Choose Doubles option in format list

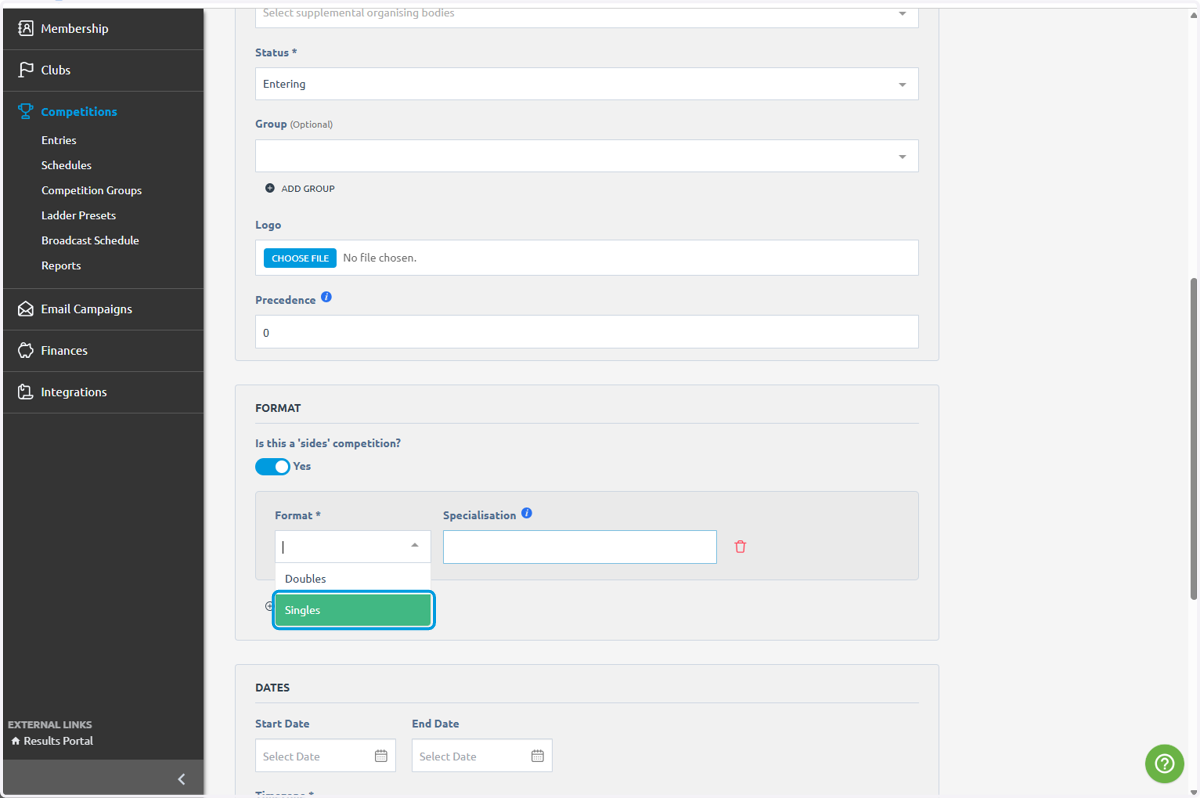(353, 579)
